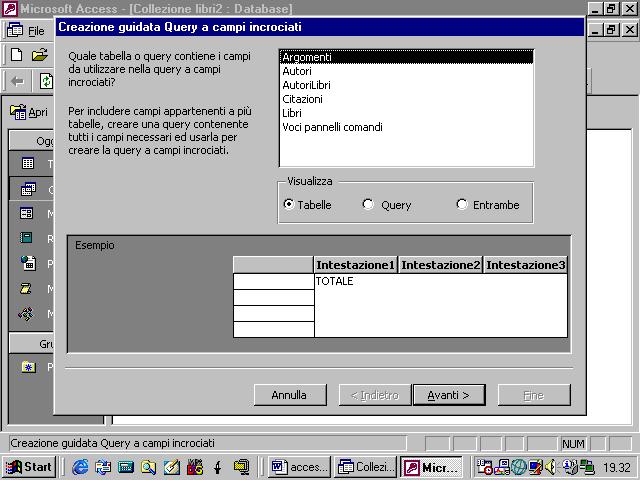Viewport: 640px width, 480px height.
Task: Click the magnifier search quick launch icon
Action: click(x=149, y=467)
